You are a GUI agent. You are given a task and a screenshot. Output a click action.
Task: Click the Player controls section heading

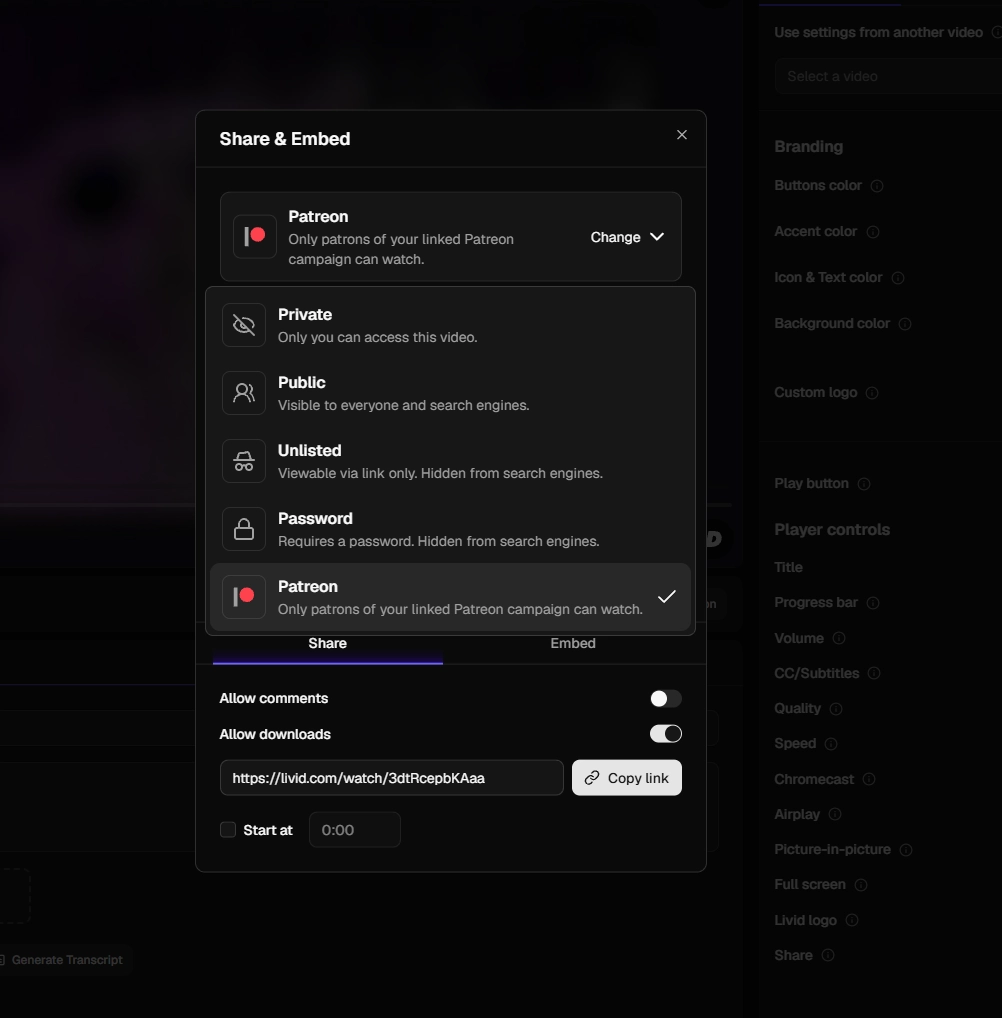pyautogui.click(x=832, y=530)
